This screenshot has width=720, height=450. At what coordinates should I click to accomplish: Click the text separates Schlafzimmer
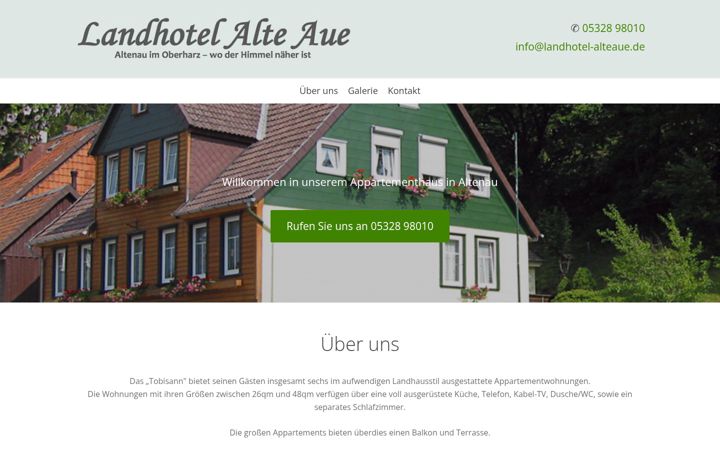pyautogui.click(x=360, y=407)
